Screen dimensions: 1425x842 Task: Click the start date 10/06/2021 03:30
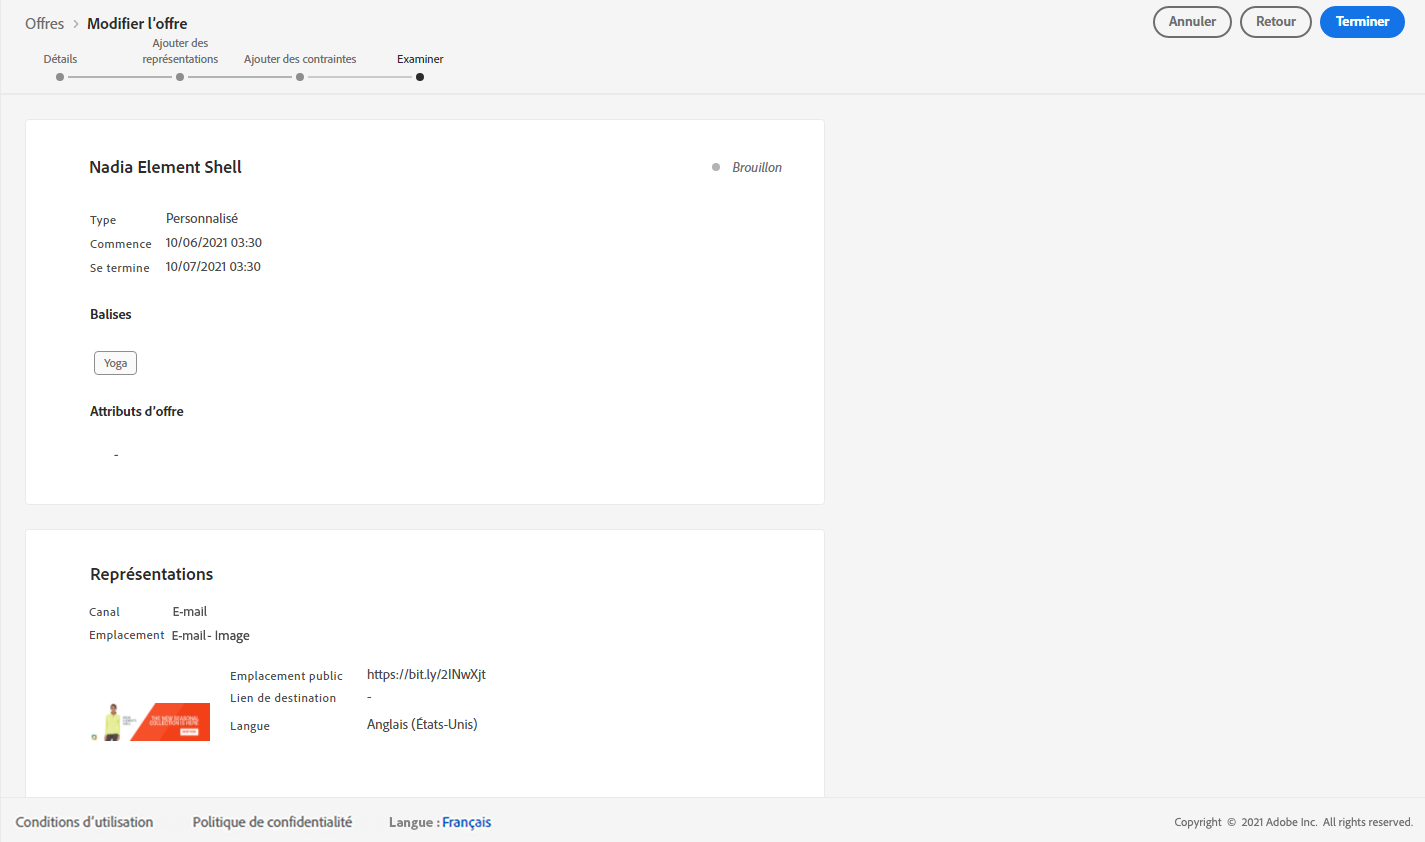click(x=213, y=242)
